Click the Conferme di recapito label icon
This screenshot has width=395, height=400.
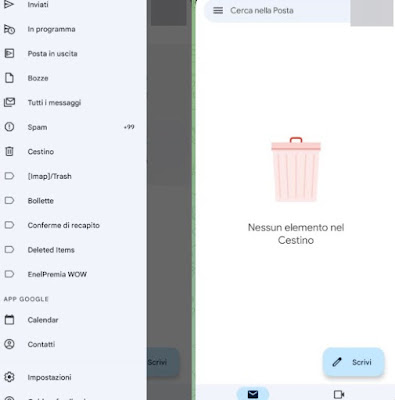click(x=9, y=225)
